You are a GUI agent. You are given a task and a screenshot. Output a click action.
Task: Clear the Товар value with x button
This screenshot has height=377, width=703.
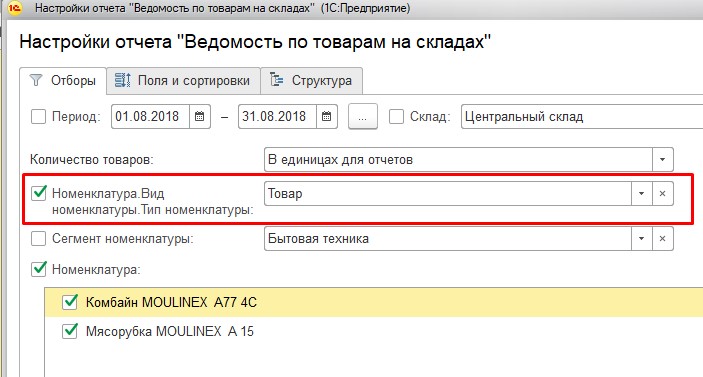(662, 194)
